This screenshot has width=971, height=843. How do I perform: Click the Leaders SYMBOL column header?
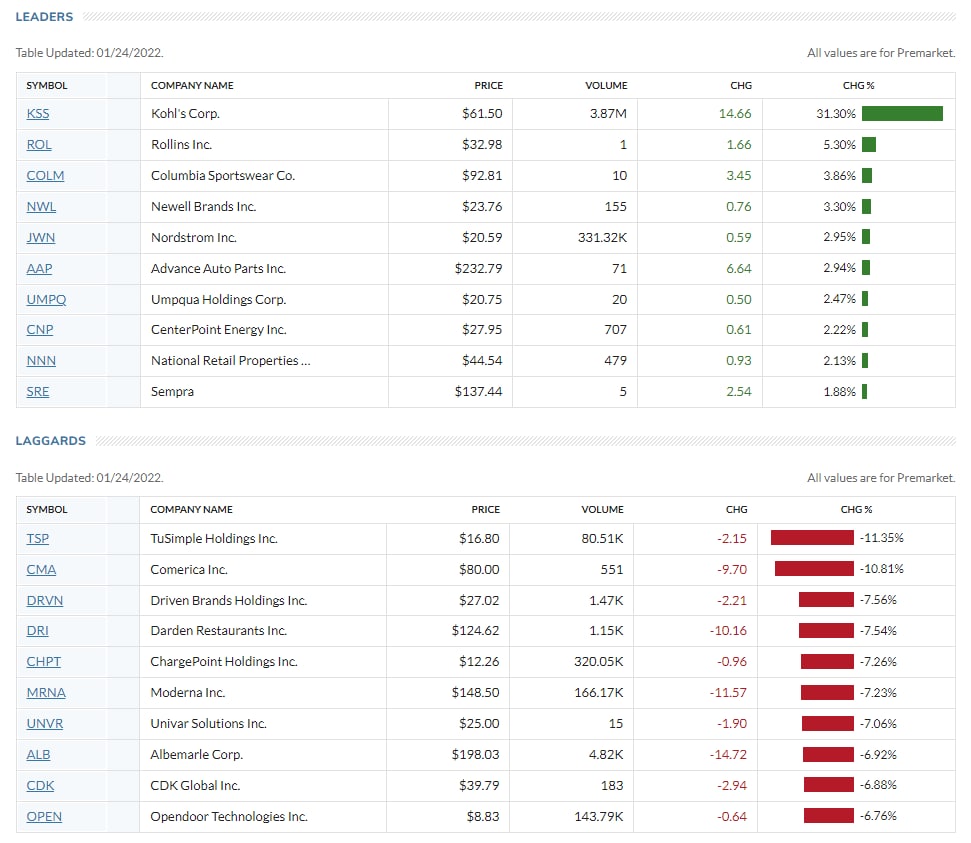tap(47, 85)
